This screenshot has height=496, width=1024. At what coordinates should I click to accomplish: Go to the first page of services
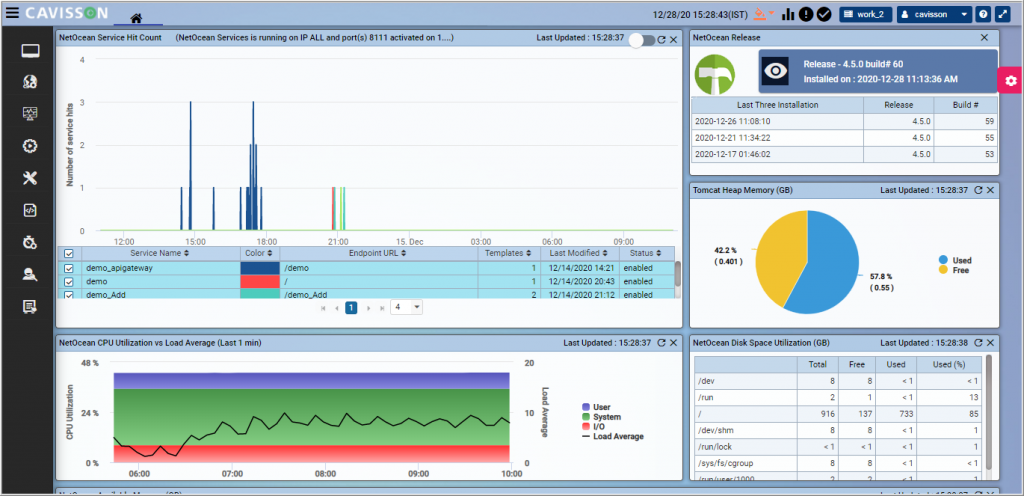[323, 308]
